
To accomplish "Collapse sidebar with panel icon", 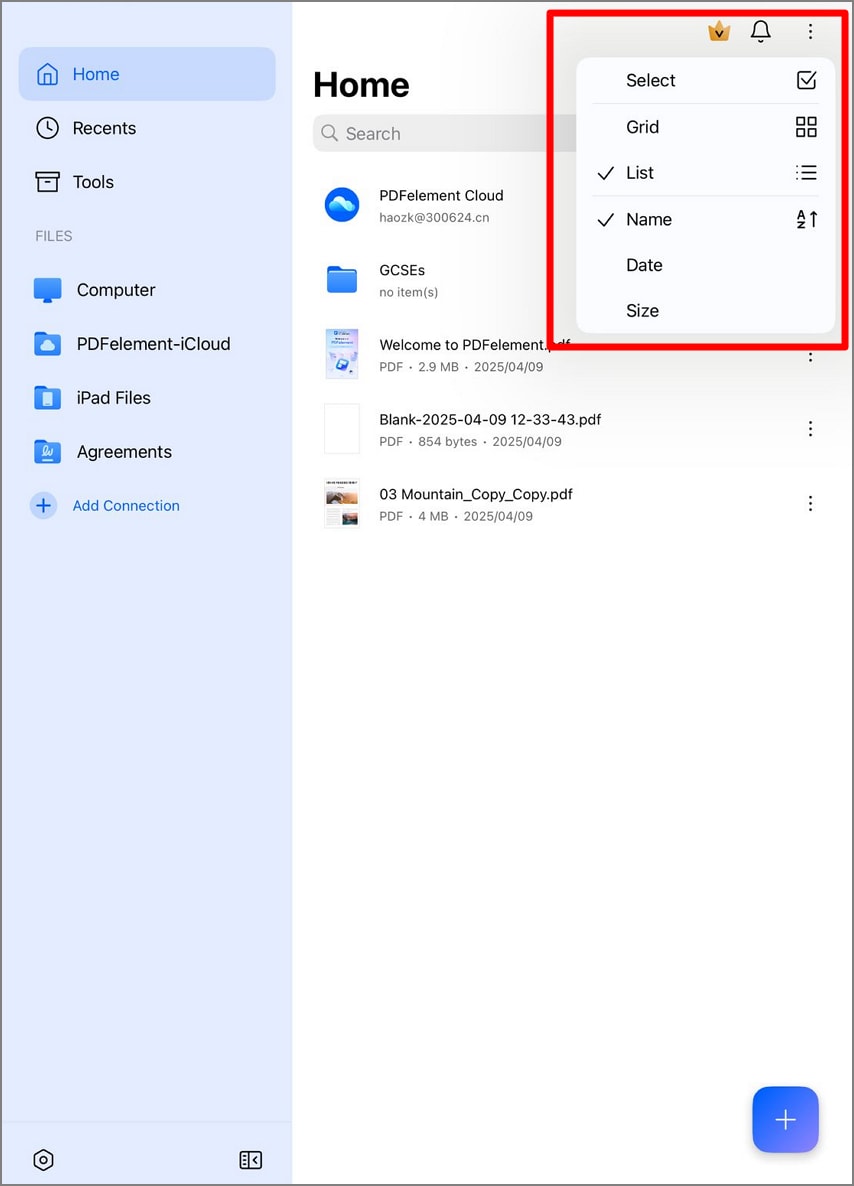I will (x=250, y=1160).
